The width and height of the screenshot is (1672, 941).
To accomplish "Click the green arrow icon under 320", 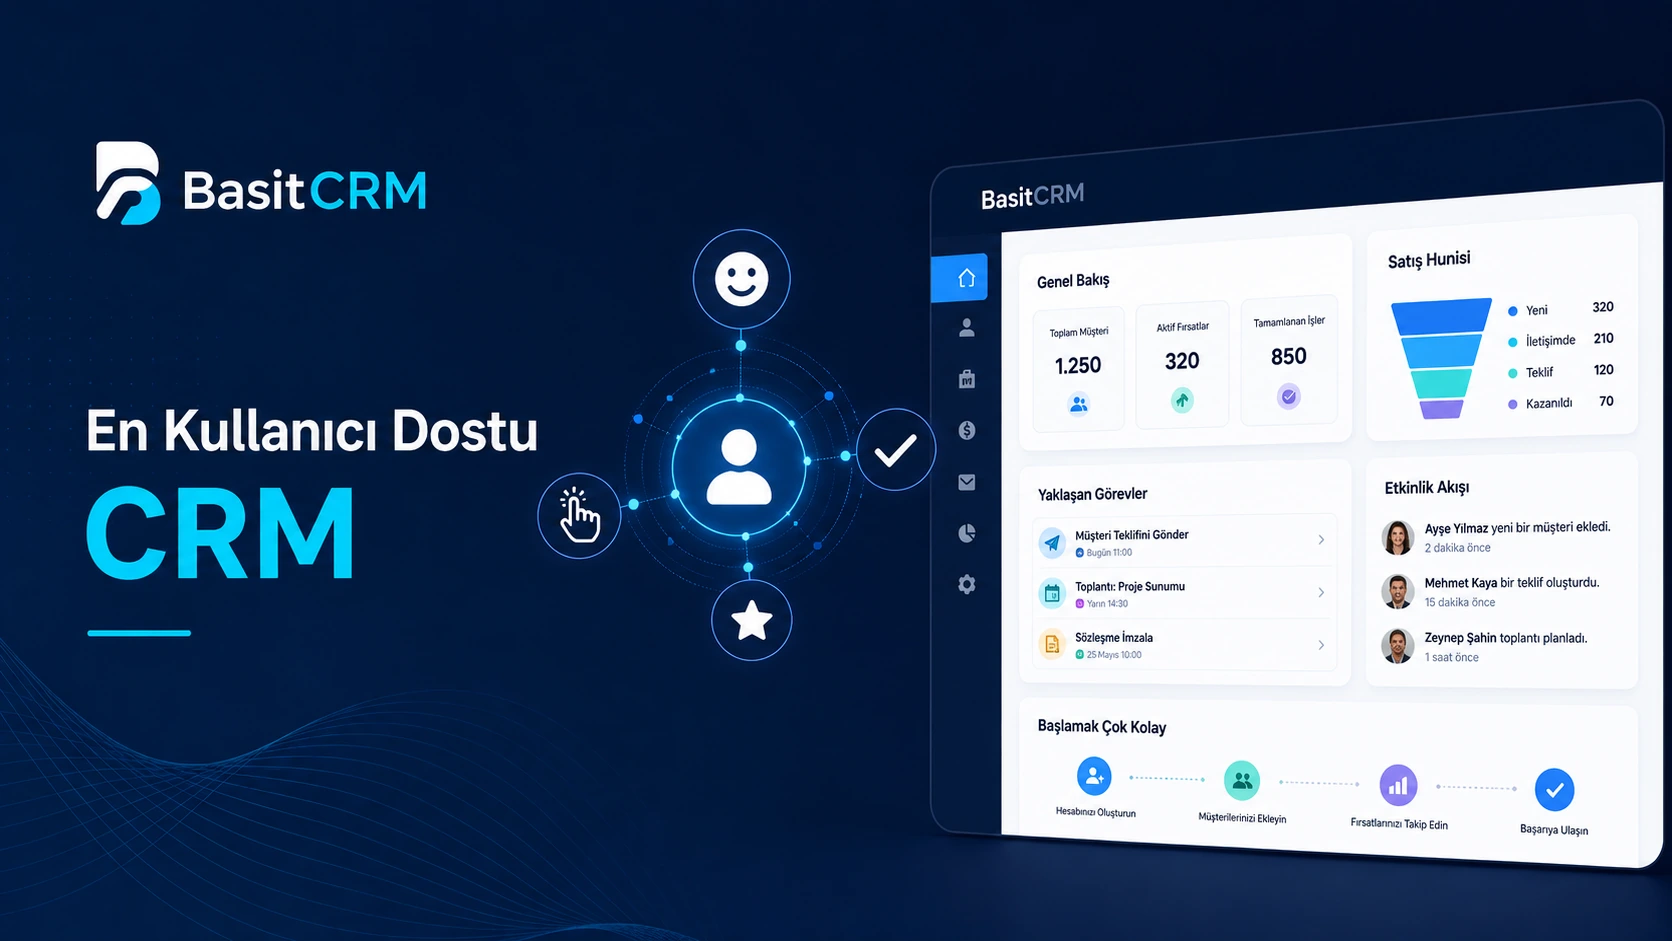I will 1182,400.
